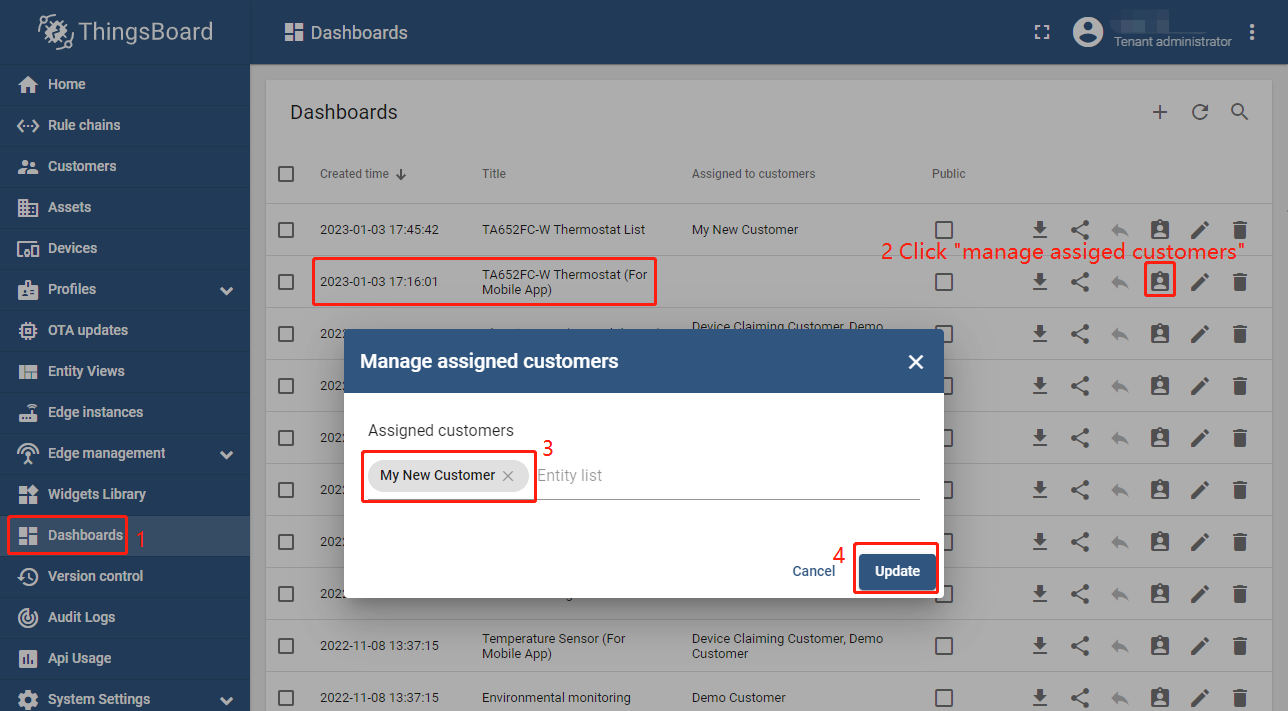Screen dimensions: 1288x711
Task: Open the user avatar profile icon
Action: click(x=1088, y=32)
